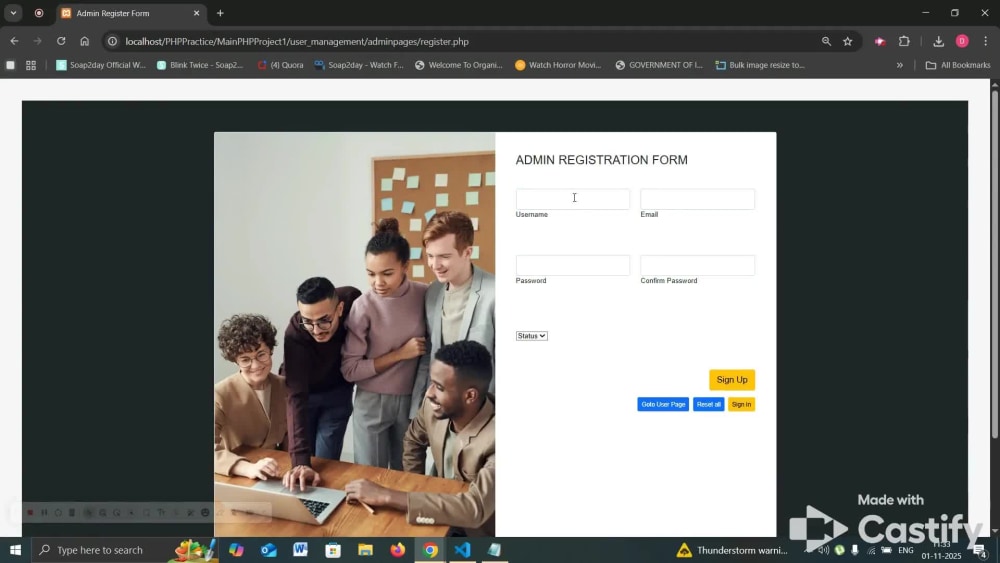Open Welcome To Organi... bookmark
The image size is (1000, 563).
pyautogui.click(x=459, y=65)
